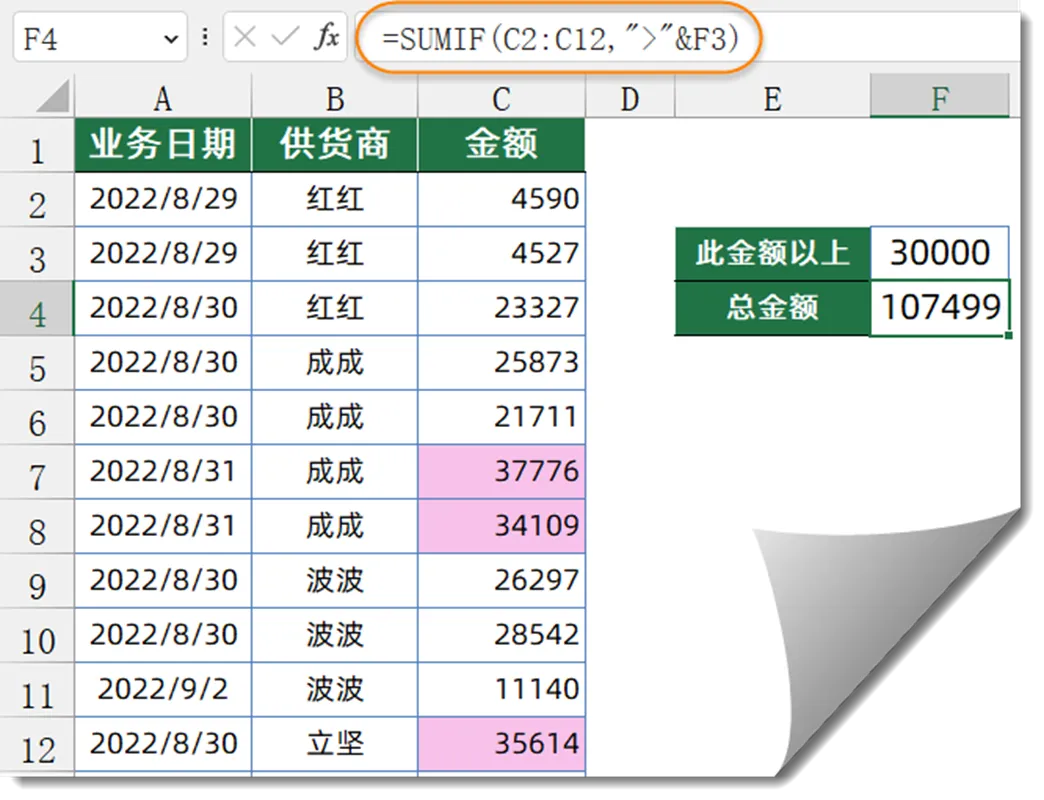Select row 3 header

click(x=37, y=254)
